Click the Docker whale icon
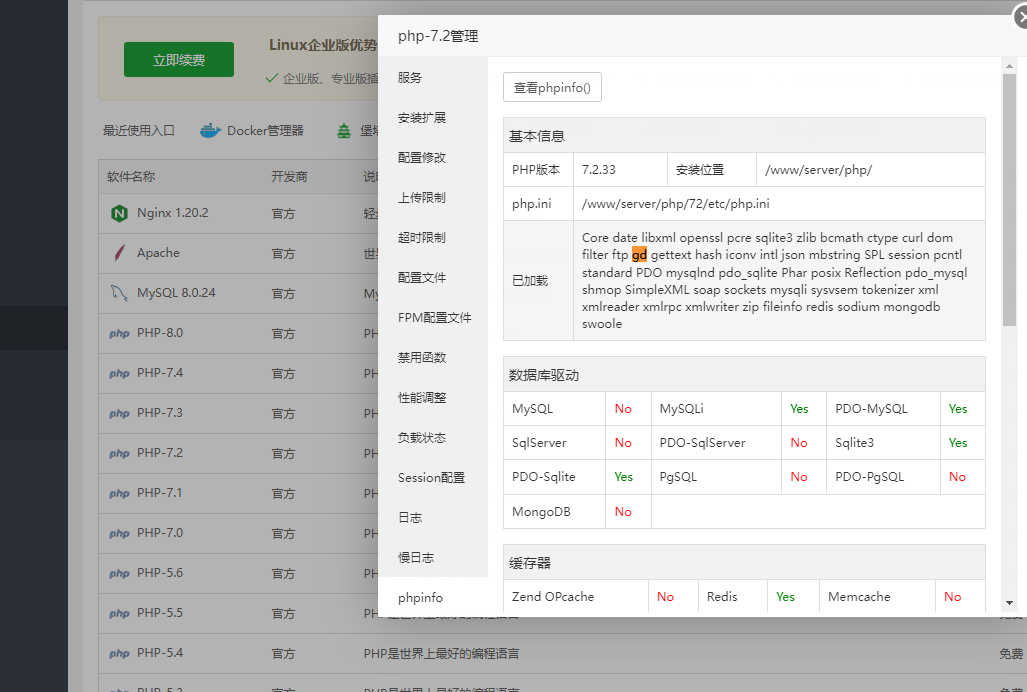This screenshot has height=692, width=1027. click(210, 130)
